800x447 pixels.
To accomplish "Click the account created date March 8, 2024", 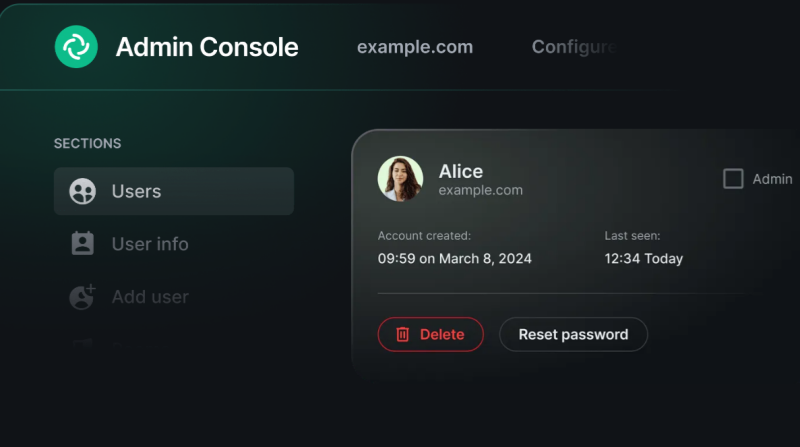I will [x=455, y=259].
